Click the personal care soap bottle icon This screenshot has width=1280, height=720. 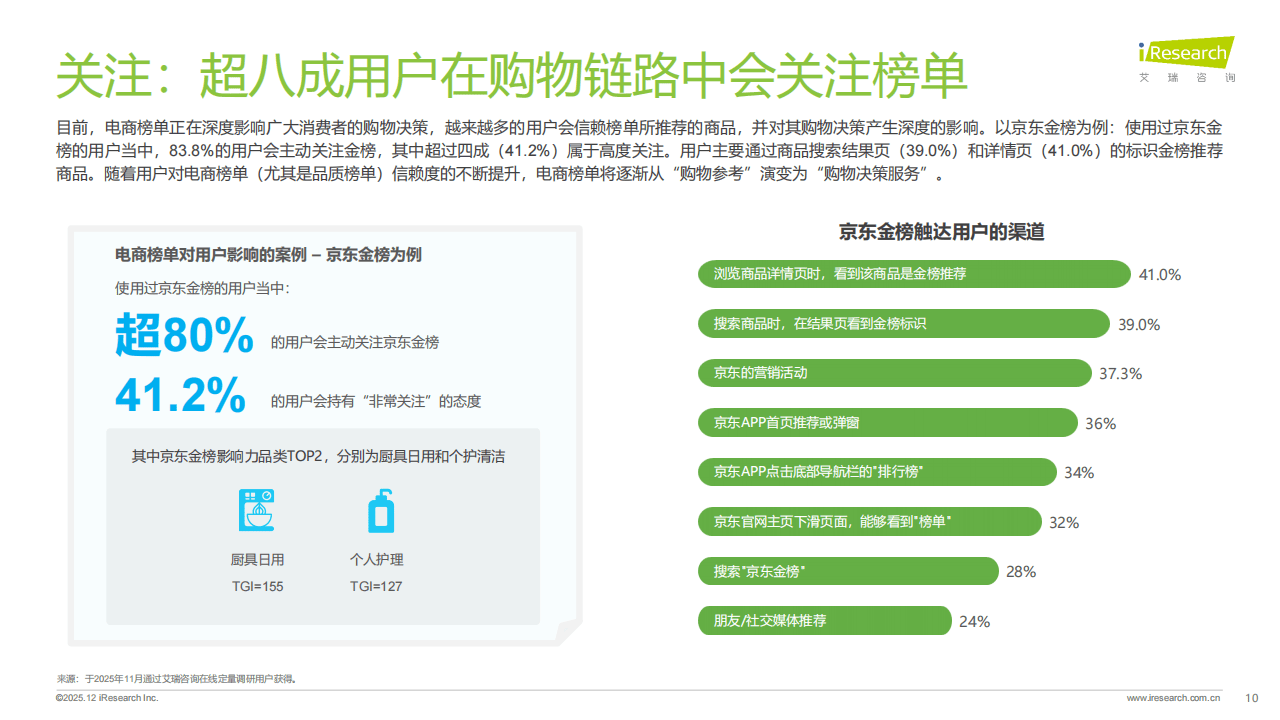(380, 510)
